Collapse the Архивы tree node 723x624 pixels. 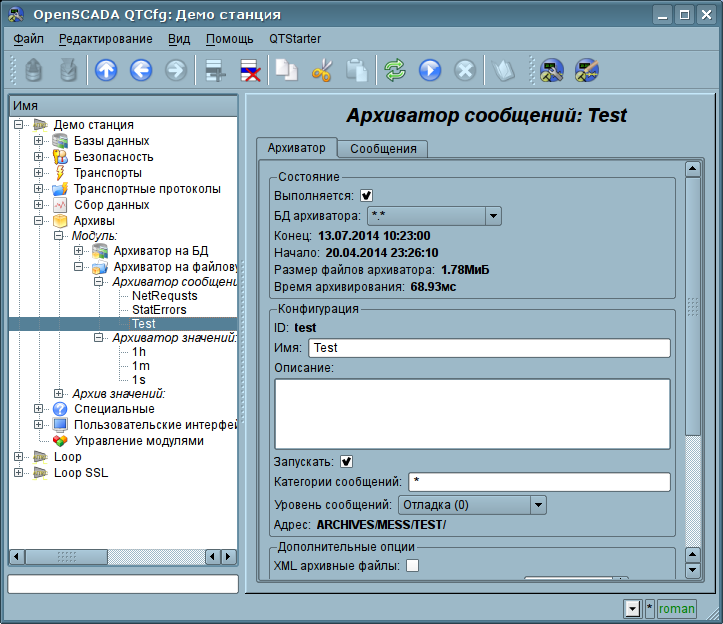tap(38, 220)
